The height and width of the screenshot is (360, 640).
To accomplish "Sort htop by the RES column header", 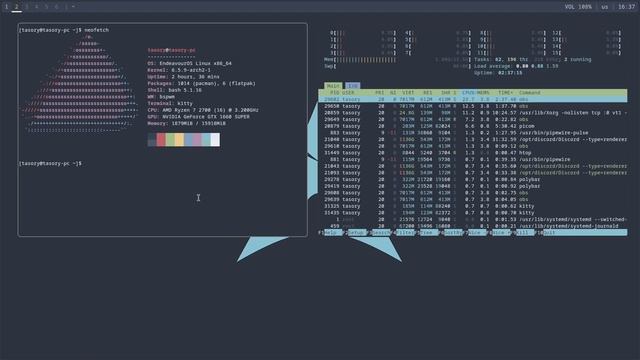I will 427,93.
